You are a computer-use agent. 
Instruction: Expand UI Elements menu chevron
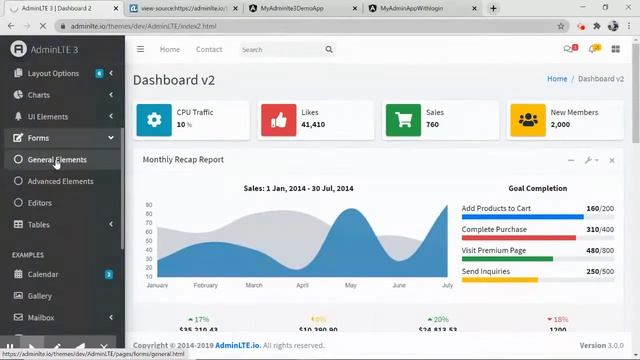tap(111, 116)
